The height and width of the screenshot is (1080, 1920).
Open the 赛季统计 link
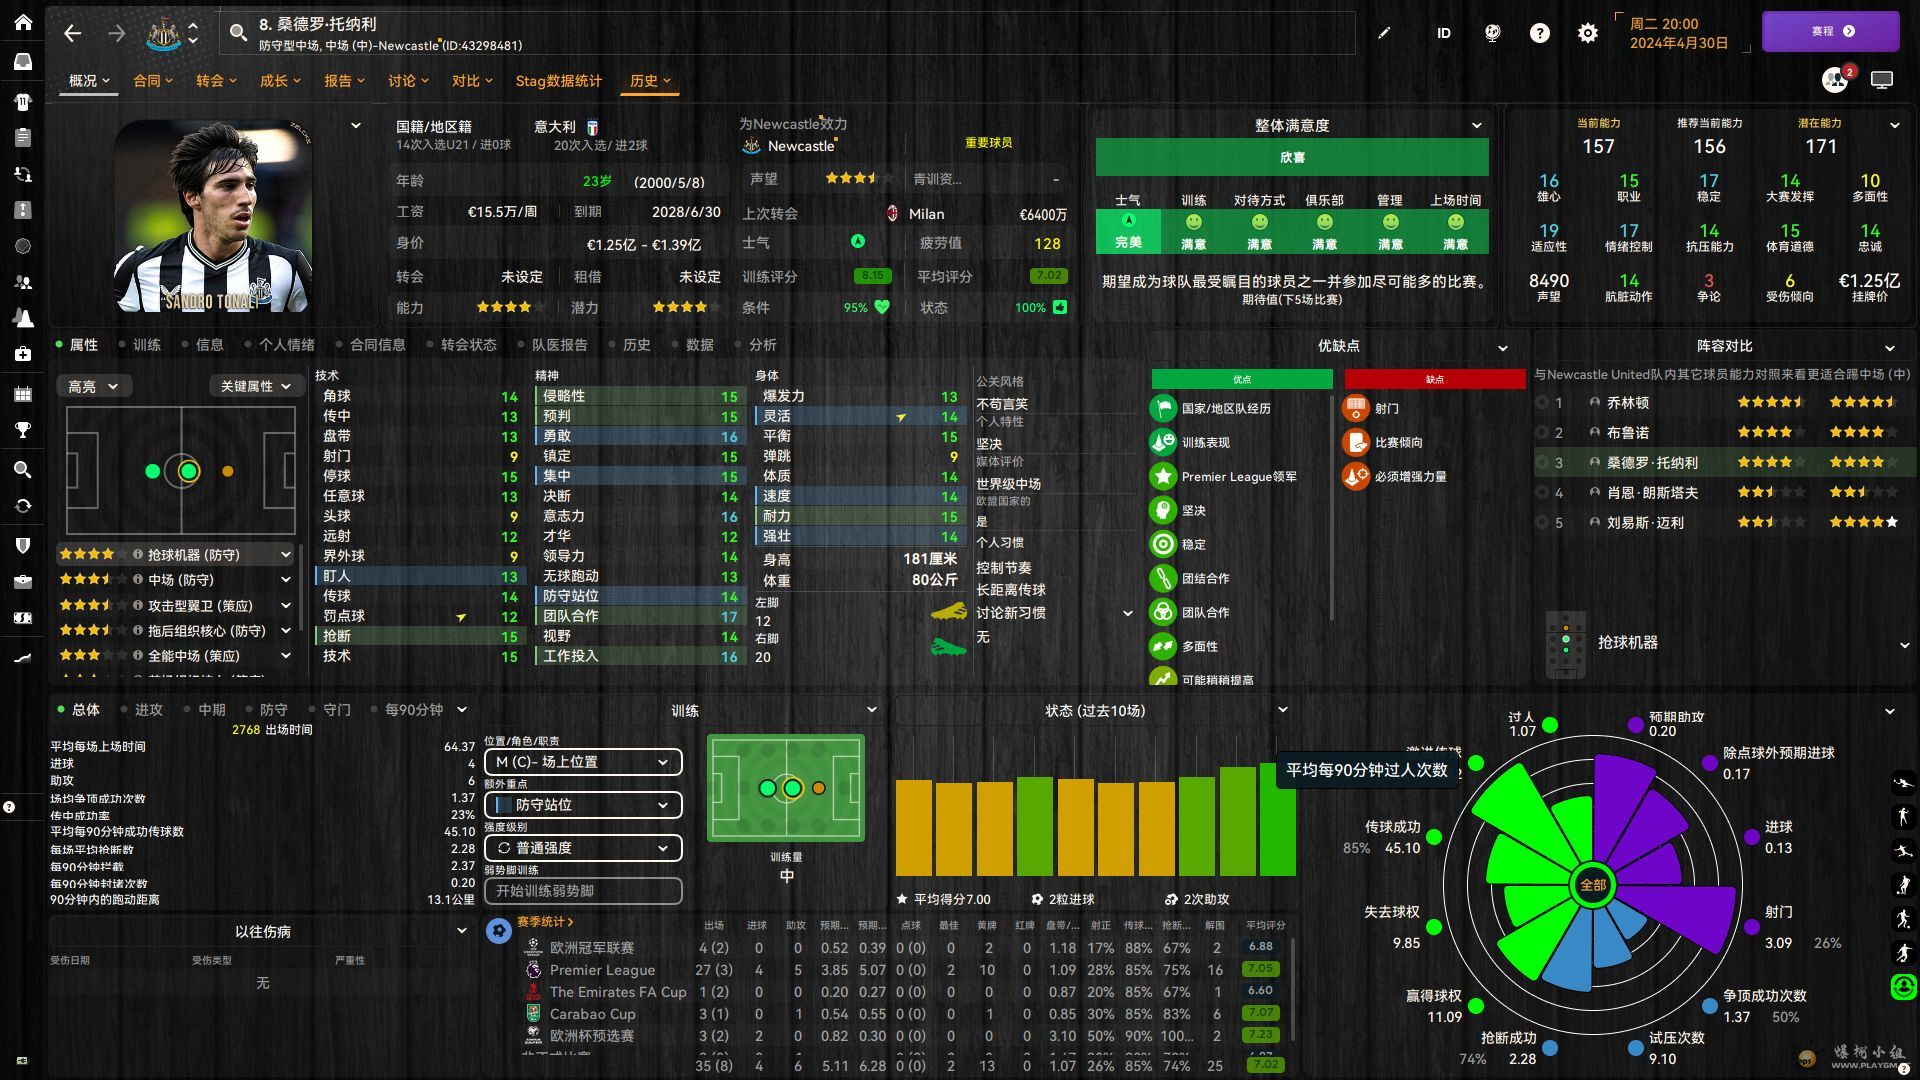click(545, 921)
